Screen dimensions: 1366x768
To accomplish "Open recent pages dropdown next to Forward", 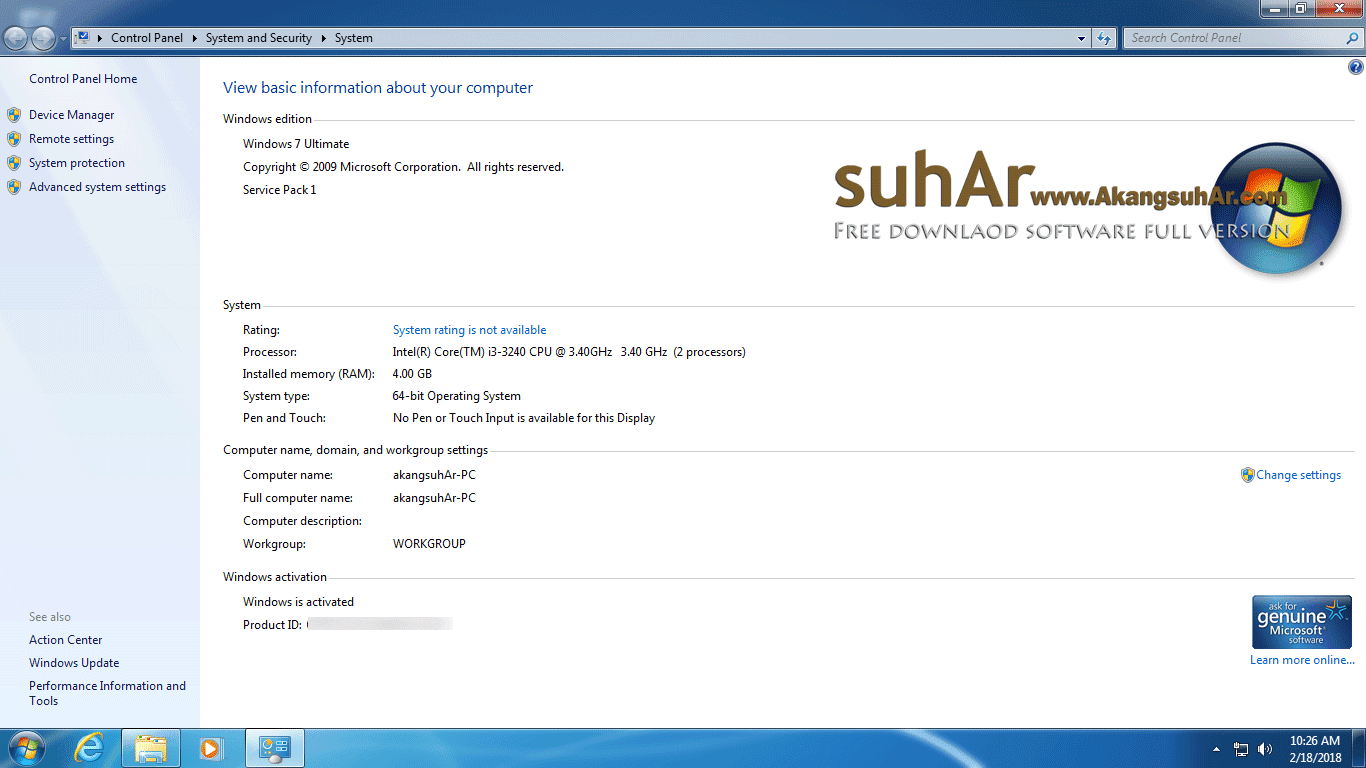I will 63,38.
